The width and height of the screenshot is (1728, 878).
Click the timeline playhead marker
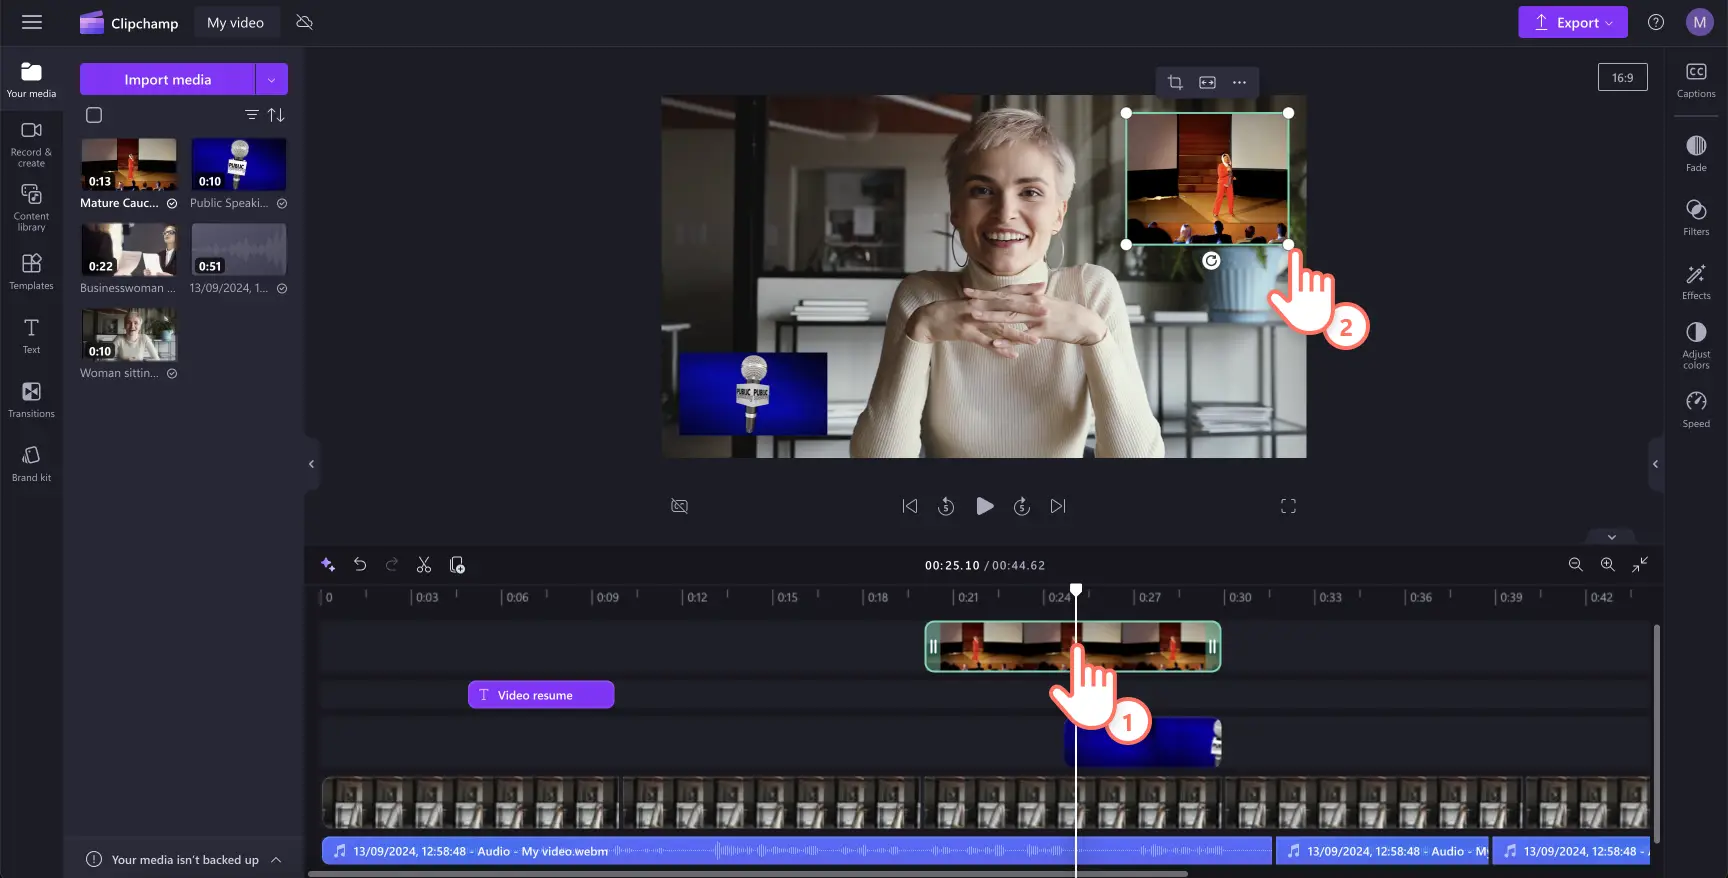click(1076, 590)
